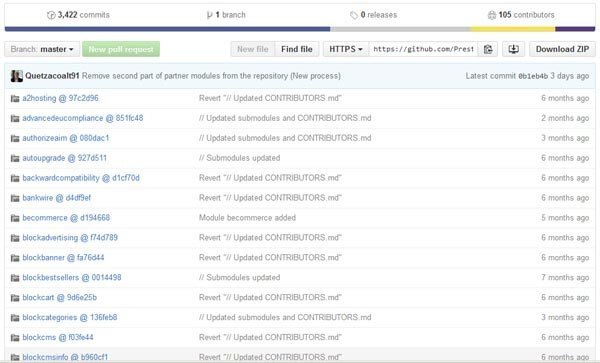Click the Find file button
Image resolution: width=600 pixels, height=363 pixels.
[x=297, y=49]
